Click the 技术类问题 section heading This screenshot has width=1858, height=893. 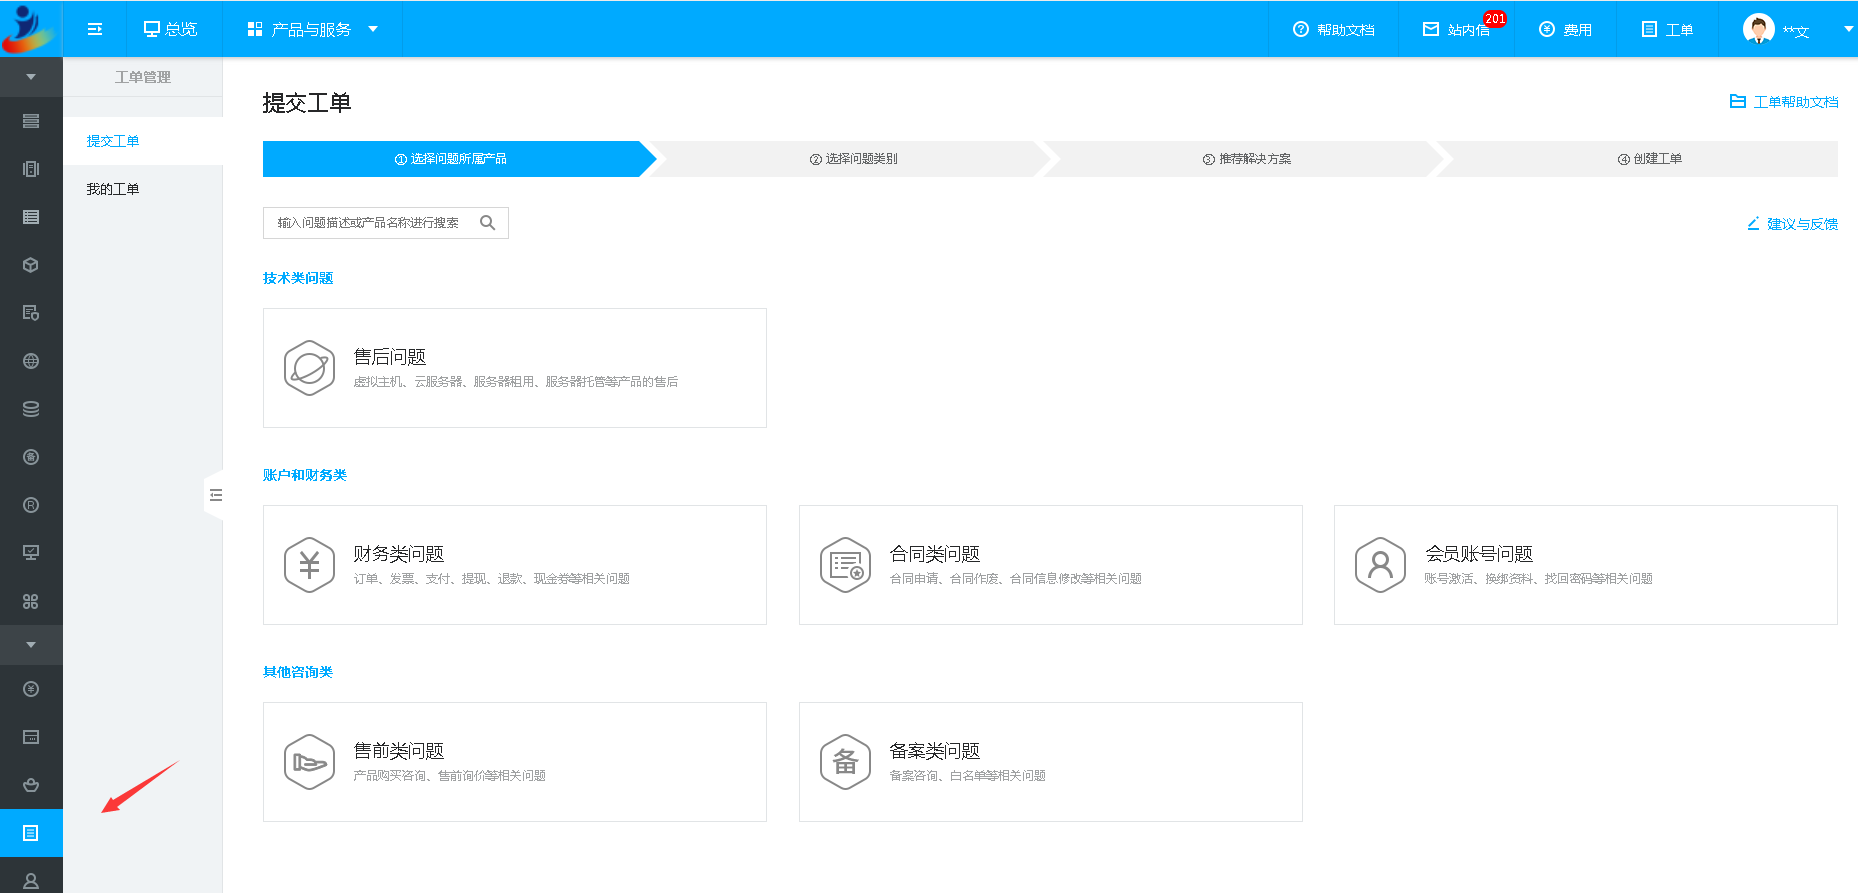coord(298,278)
